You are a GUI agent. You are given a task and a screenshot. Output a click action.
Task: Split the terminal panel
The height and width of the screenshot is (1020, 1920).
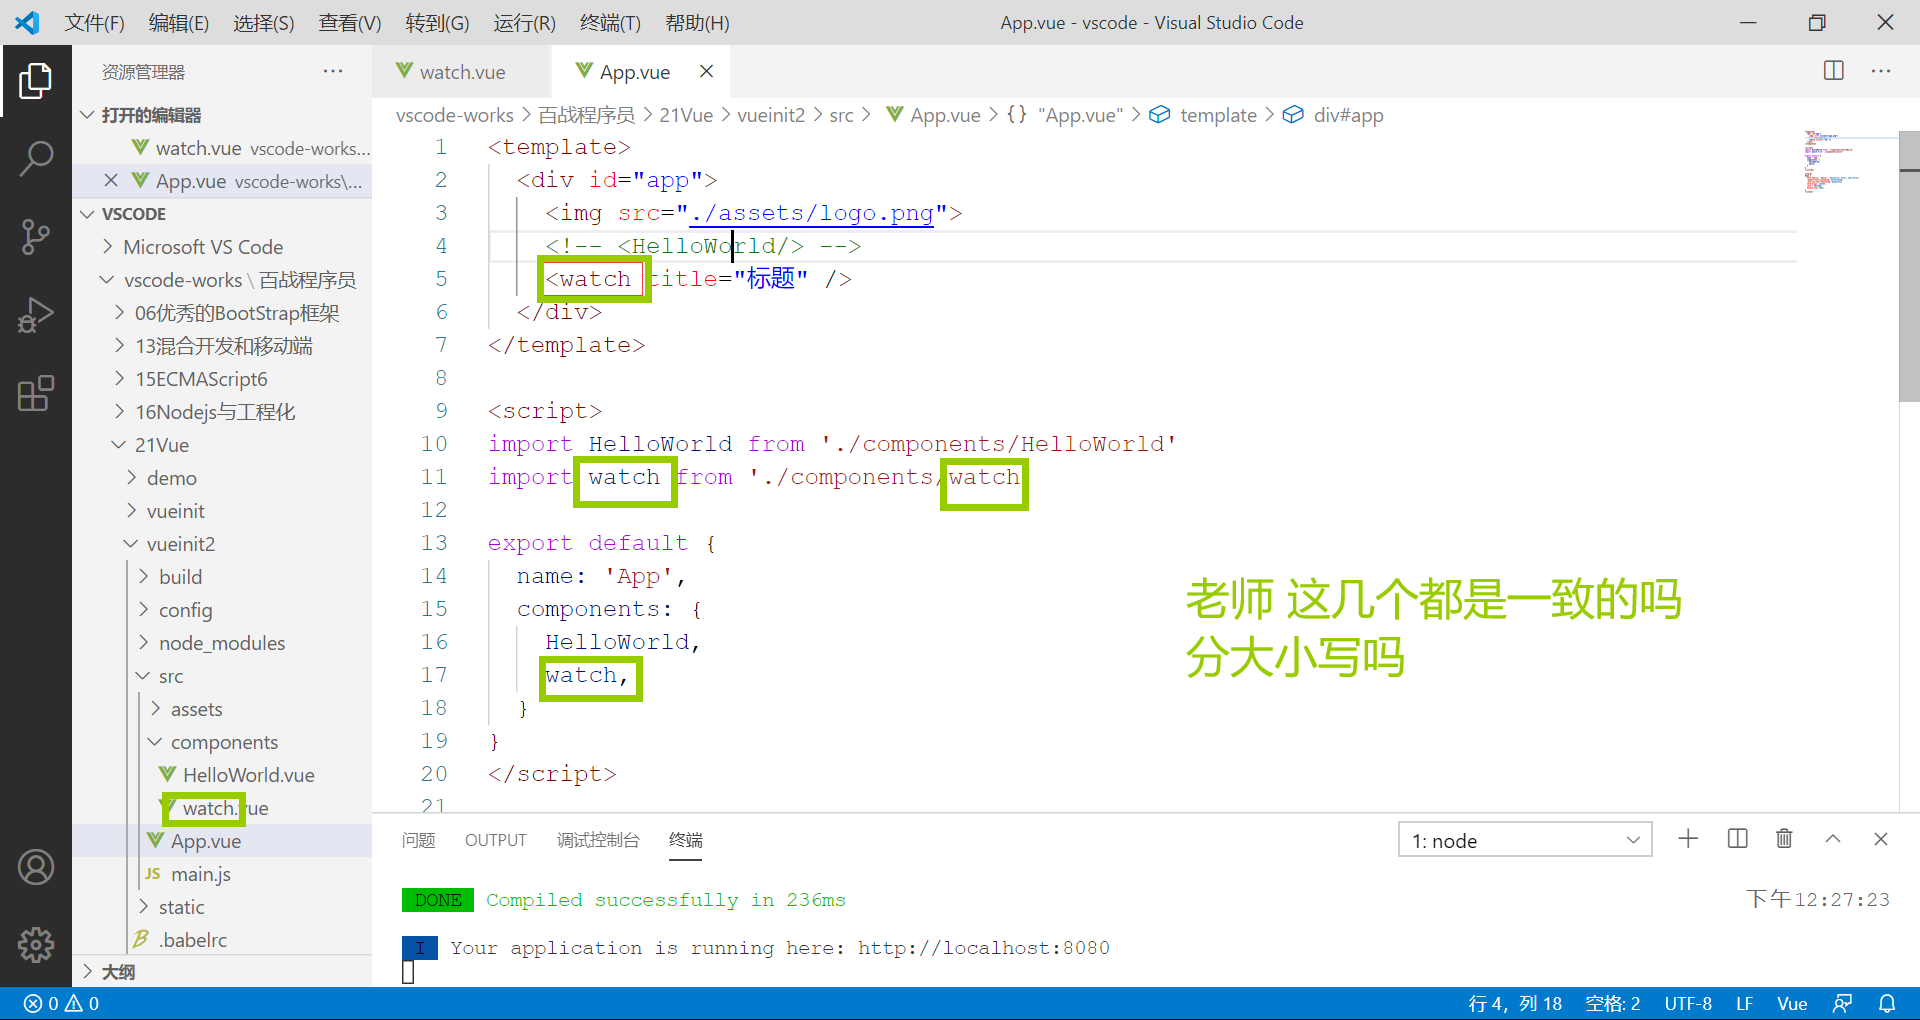tap(1737, 839)
